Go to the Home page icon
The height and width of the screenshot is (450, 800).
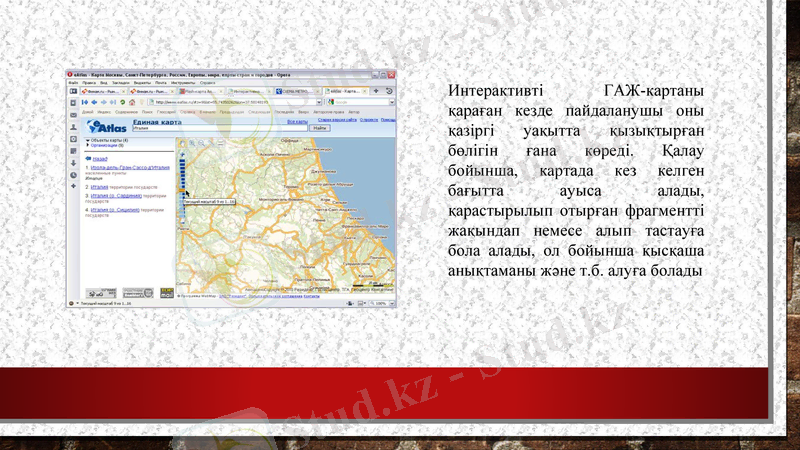point(132,102)
